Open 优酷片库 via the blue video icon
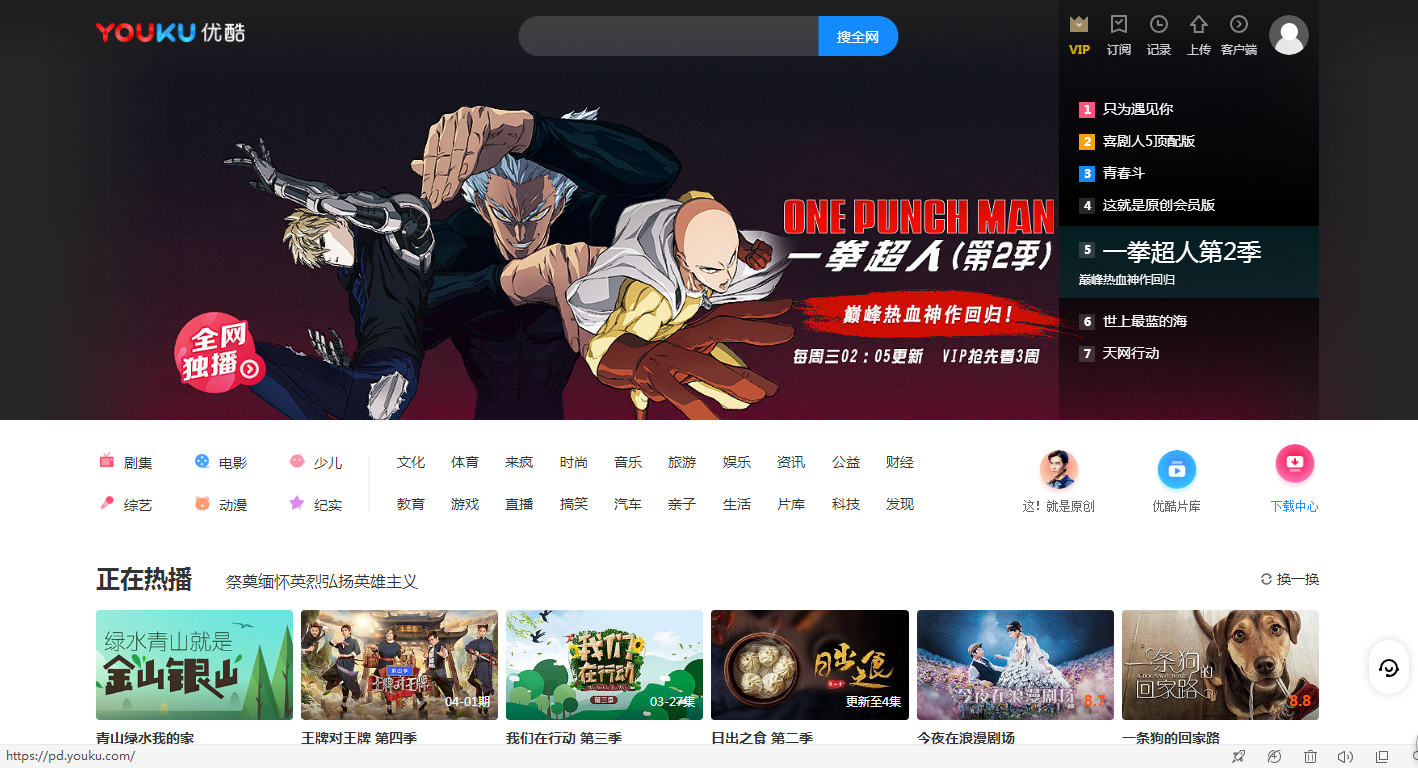 coord(1177,469)
